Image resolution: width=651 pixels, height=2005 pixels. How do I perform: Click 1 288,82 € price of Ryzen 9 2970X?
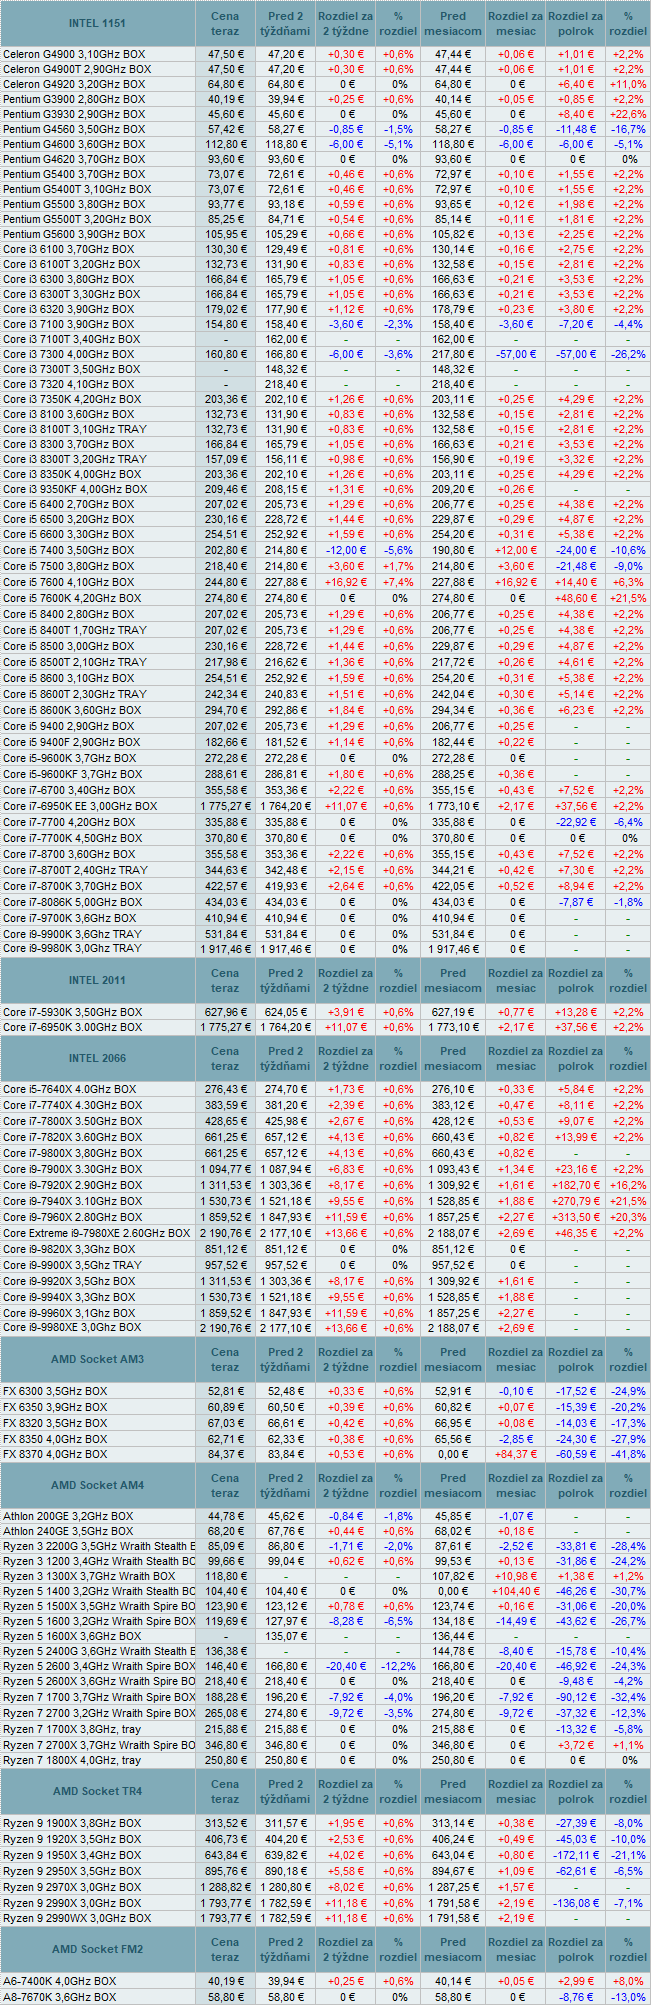click(225, 1887)
